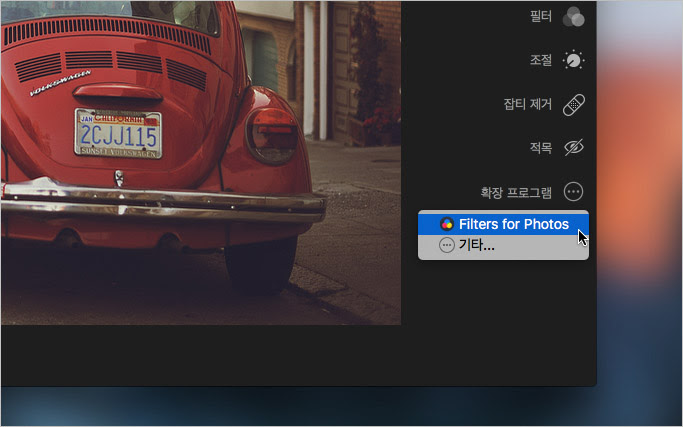Click the ellipsis icon beside 기타...
683x427 pixels.
pyautogui.click(x=446, y=245)
